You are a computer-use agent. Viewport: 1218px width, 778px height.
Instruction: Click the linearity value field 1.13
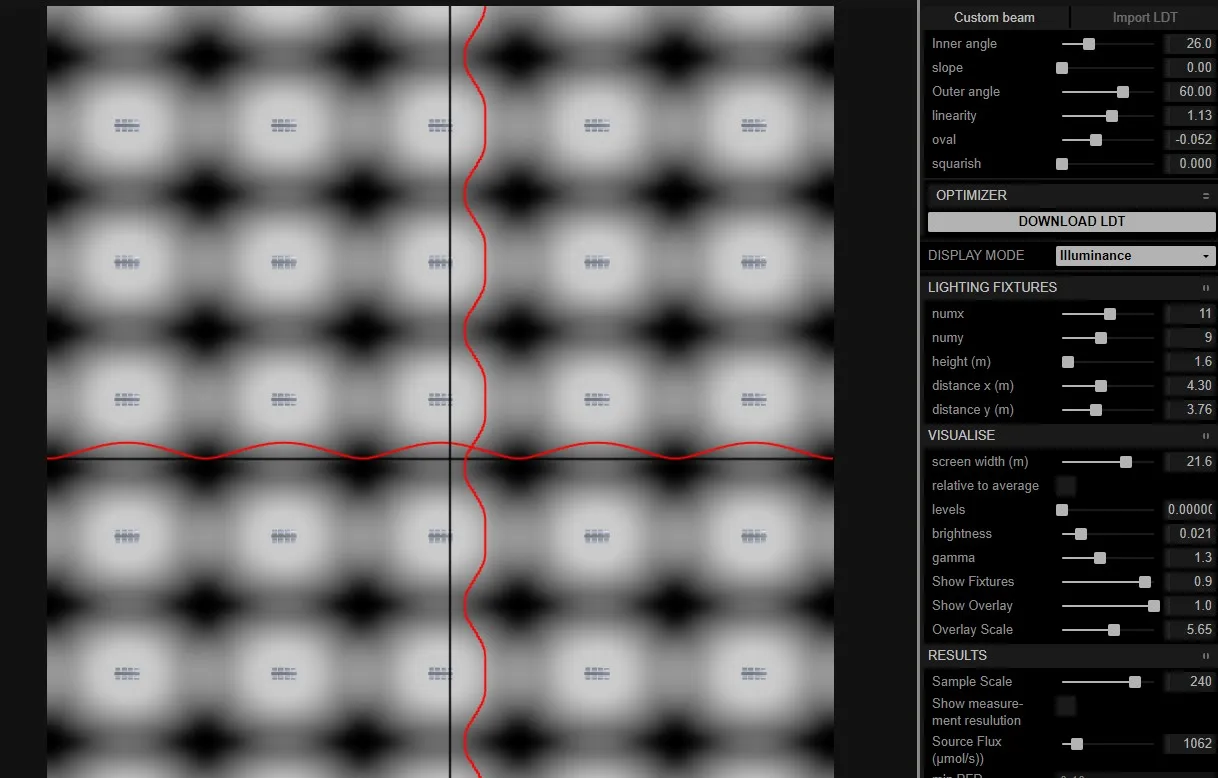(1190, 116)
